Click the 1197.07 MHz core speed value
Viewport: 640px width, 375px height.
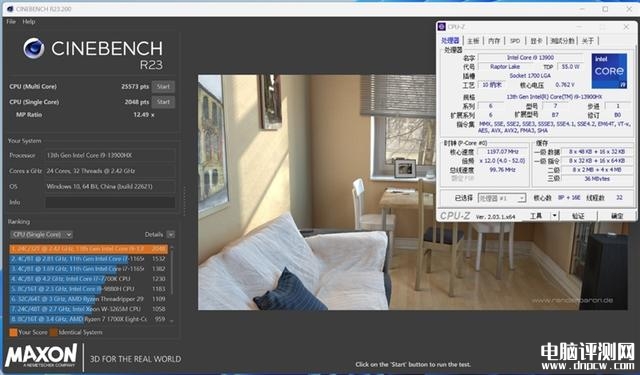pos(502,152)
